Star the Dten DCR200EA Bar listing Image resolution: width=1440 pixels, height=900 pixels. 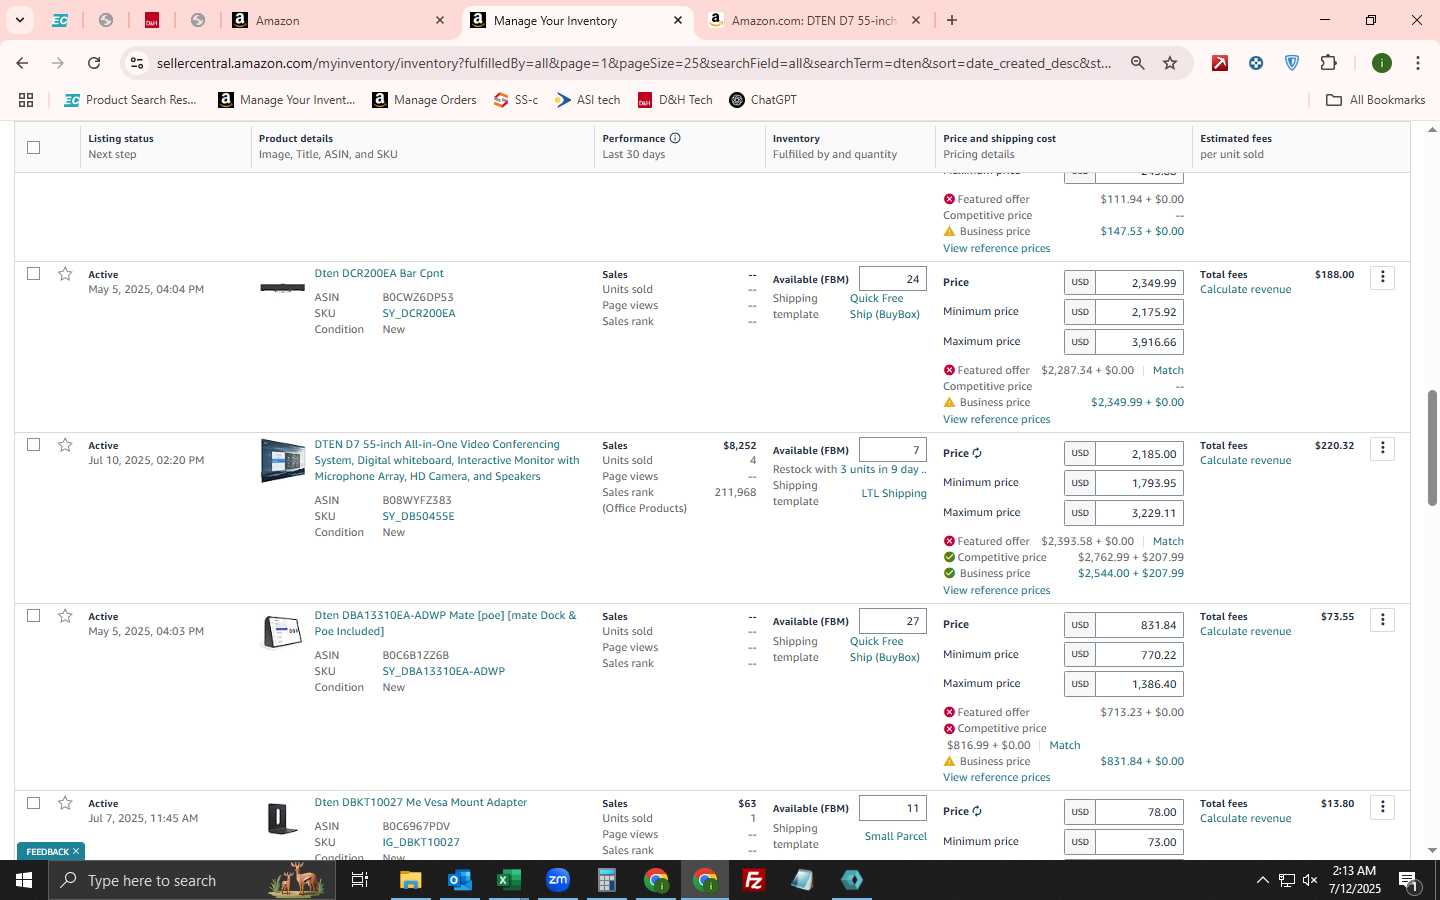[x=65, y=274]
